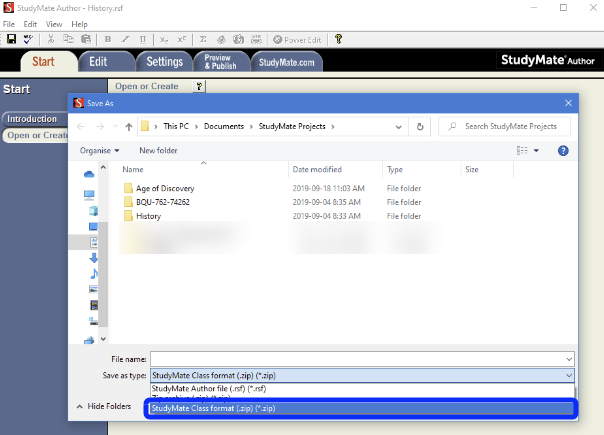
Task: Toggle Underline formatting in the toolbar
Action: (143, 39)
